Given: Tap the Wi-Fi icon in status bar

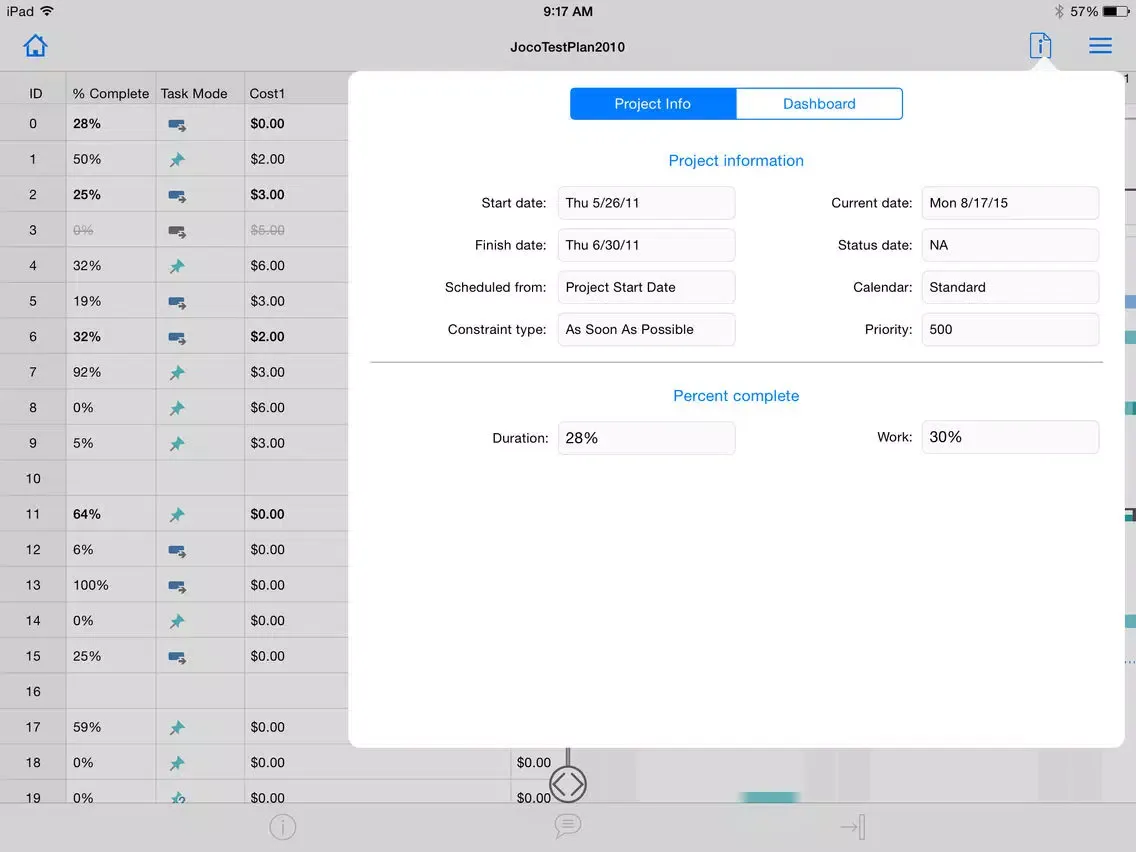Looking at the screenshot, I should [47, 11].
